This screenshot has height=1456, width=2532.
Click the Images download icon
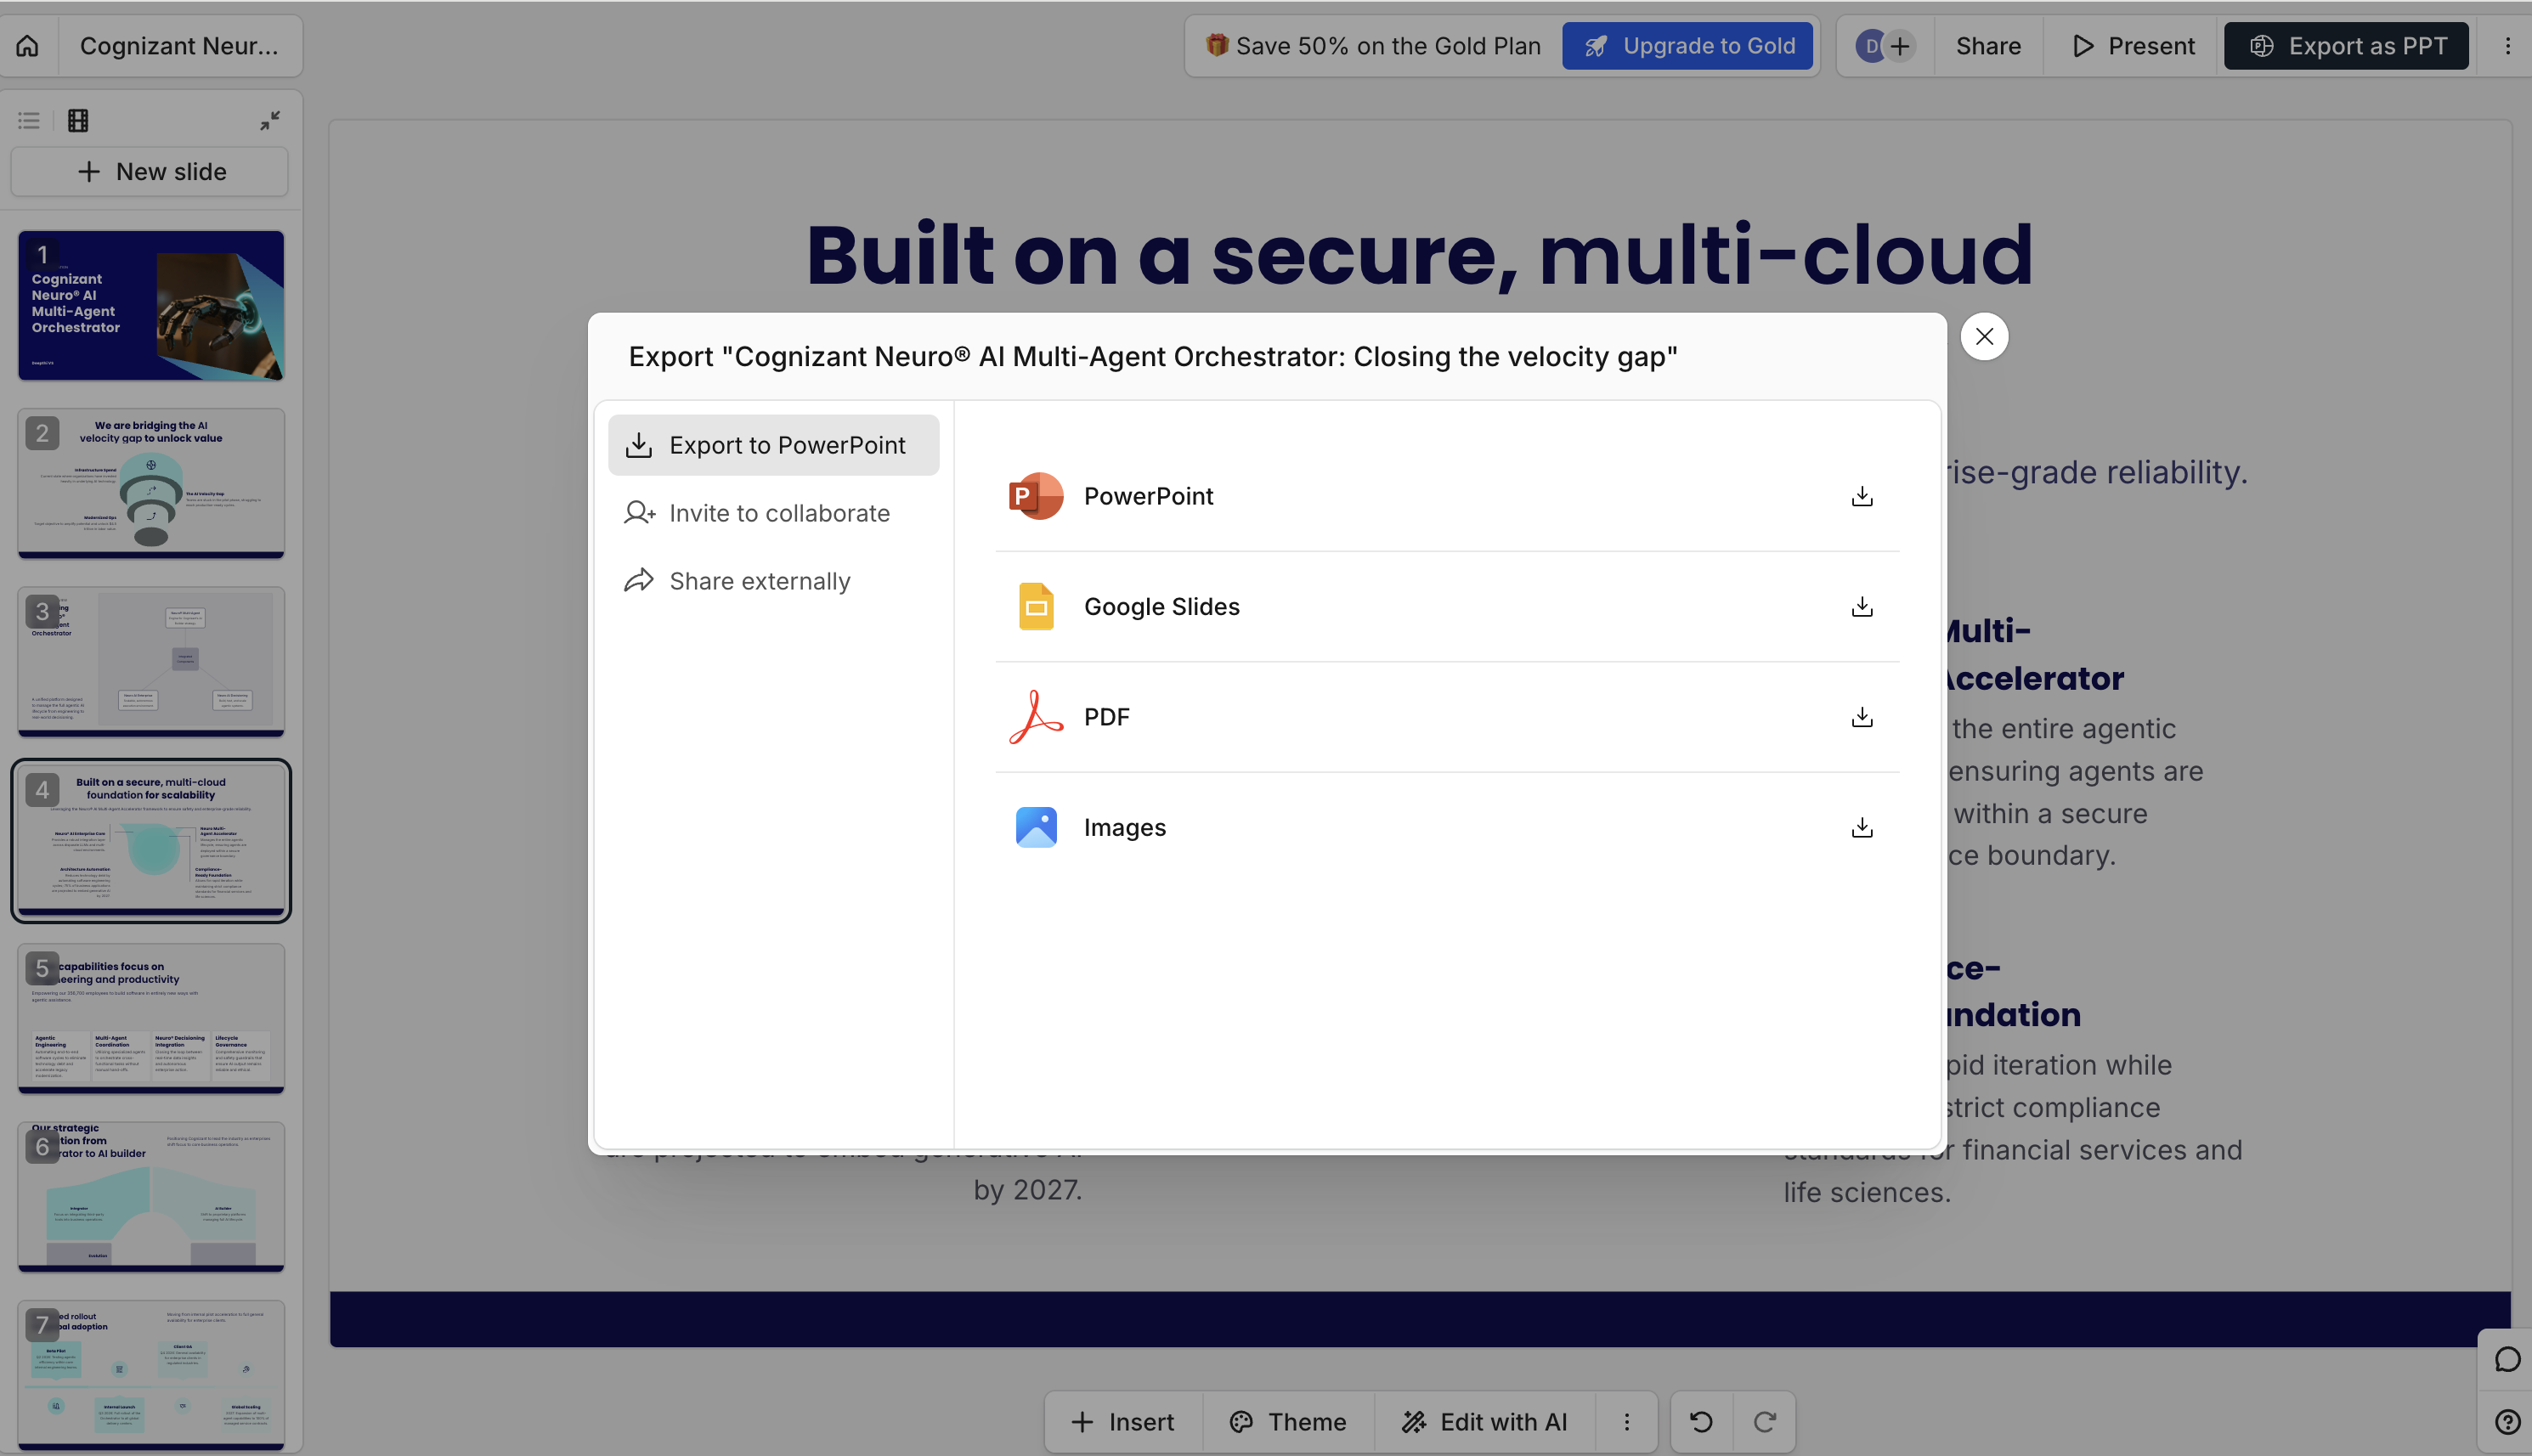pos(1862,828)
